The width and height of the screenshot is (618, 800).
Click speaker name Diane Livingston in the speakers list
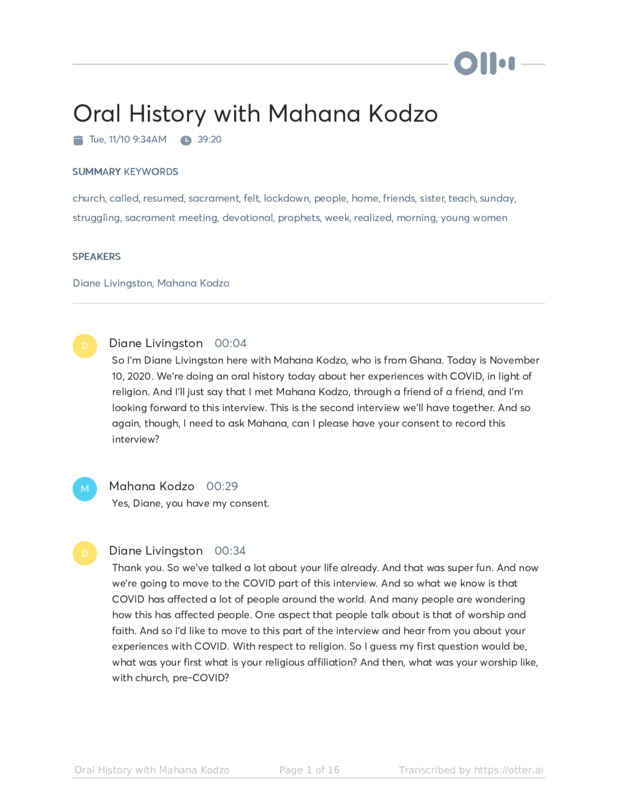tap(112, 283)
